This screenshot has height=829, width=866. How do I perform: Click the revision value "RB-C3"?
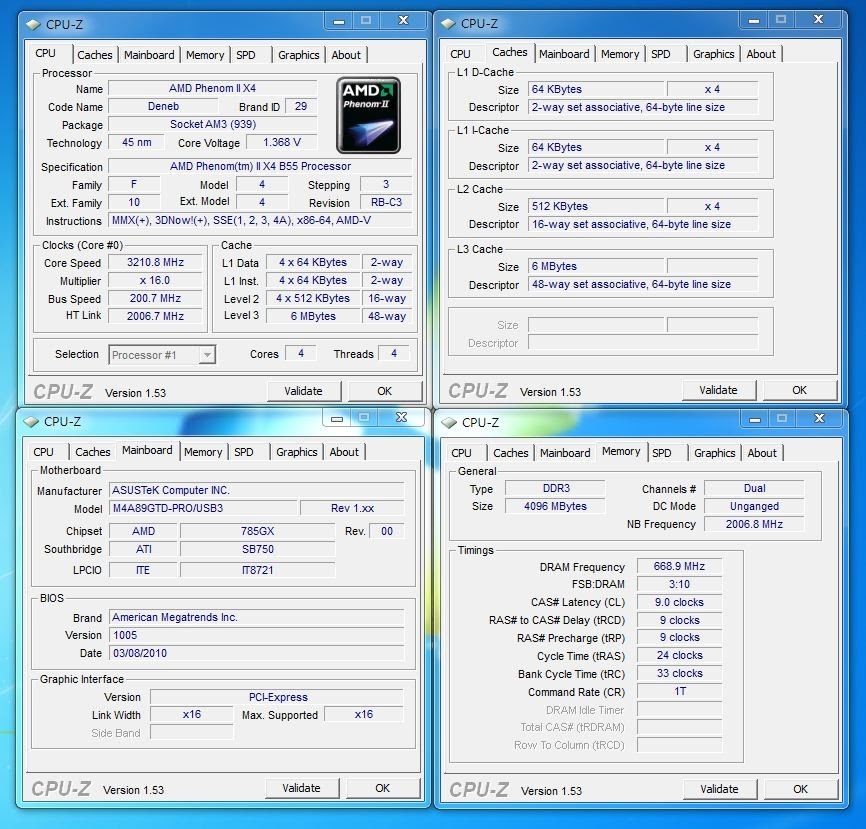[x=386, y=202]
